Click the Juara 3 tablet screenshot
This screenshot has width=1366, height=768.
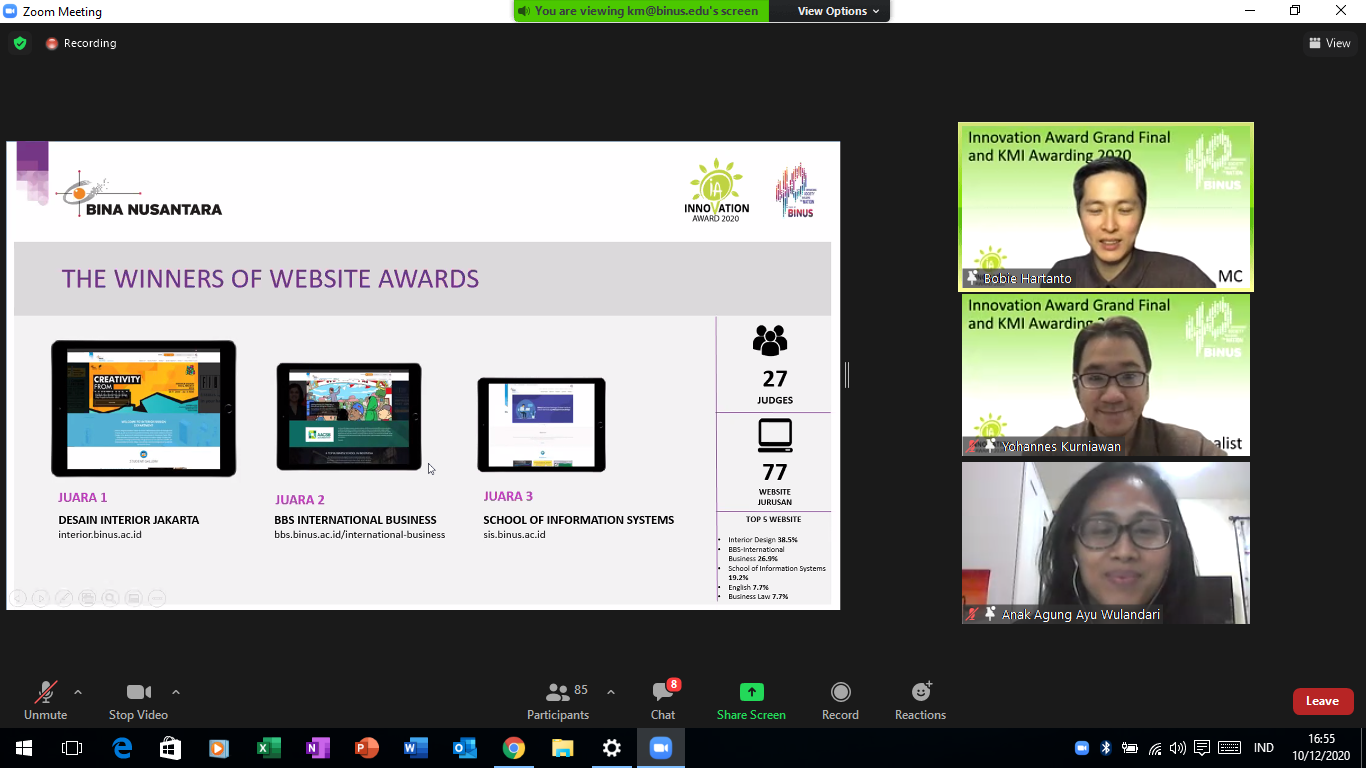[x=541, y=424]
